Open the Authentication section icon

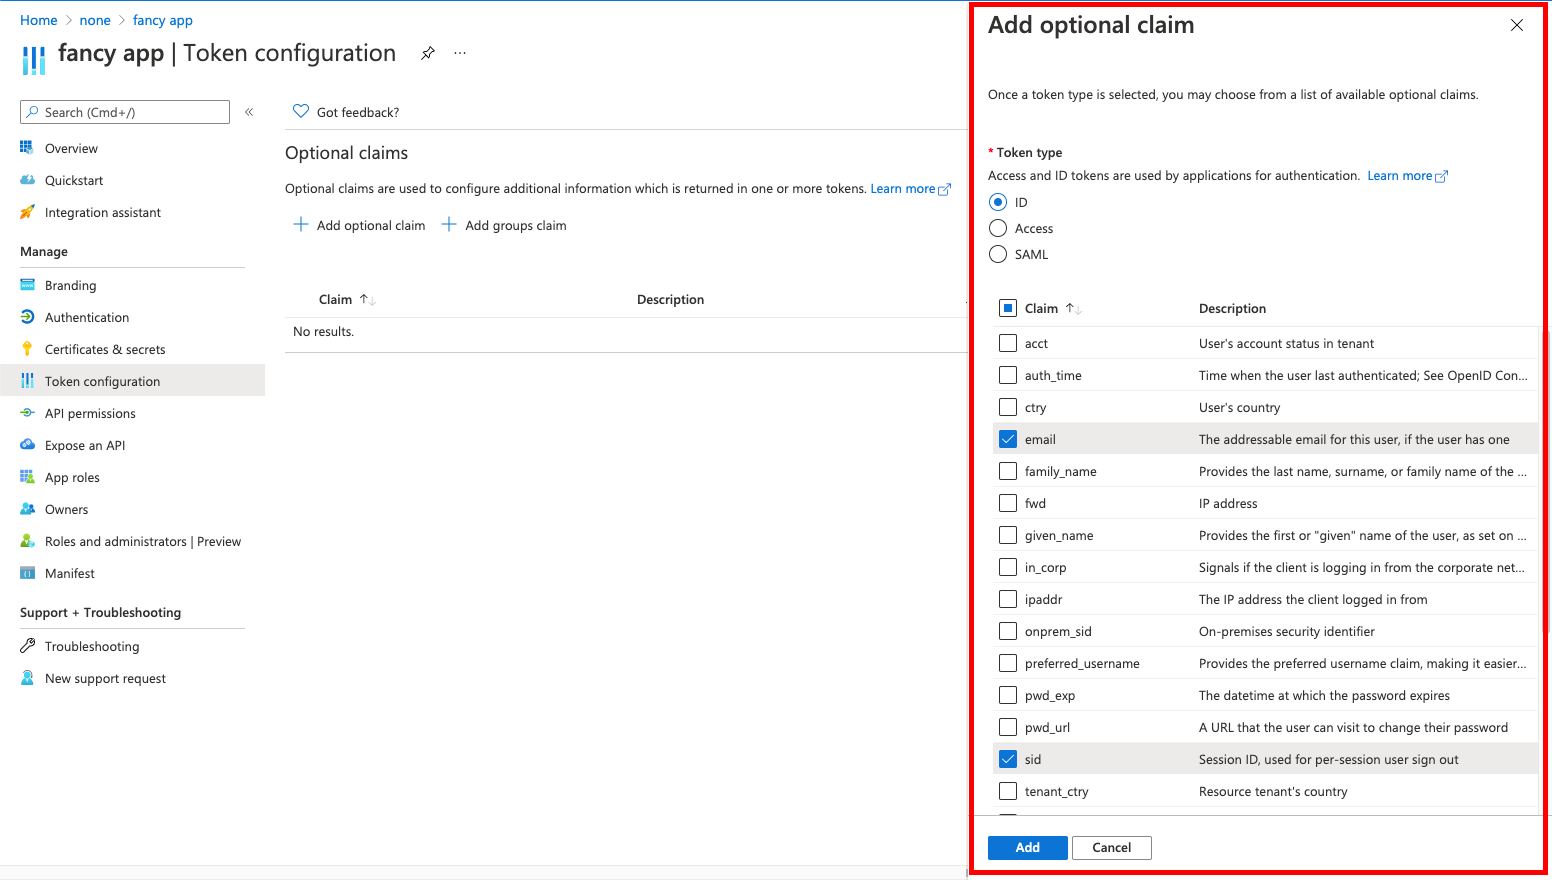pos(29,317)
